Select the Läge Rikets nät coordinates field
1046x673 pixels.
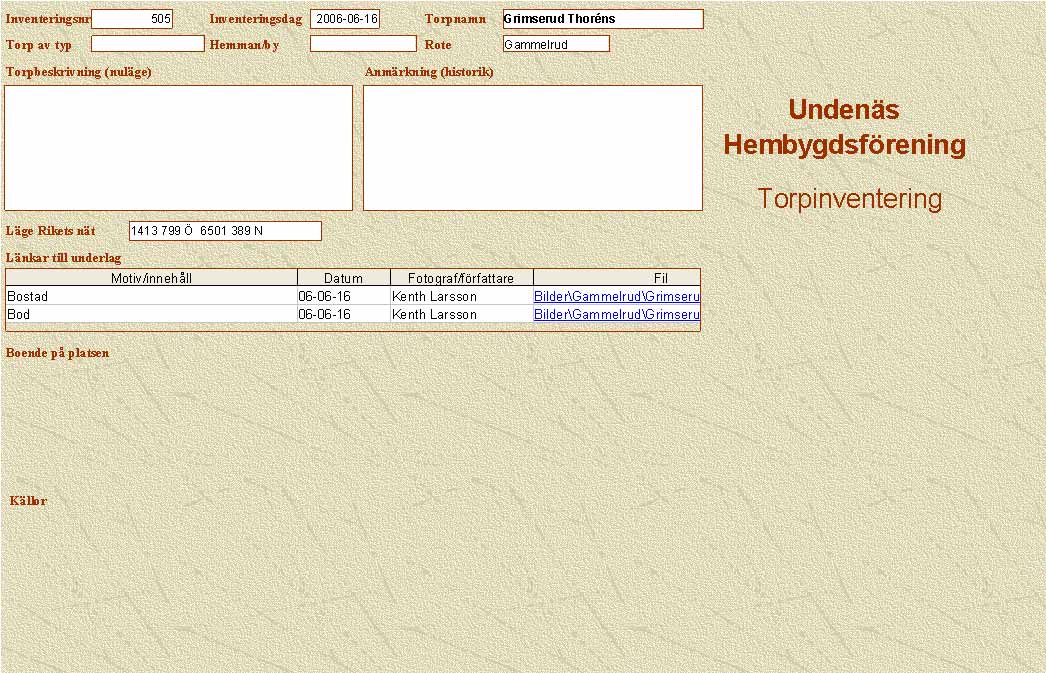tap(225, 231)
